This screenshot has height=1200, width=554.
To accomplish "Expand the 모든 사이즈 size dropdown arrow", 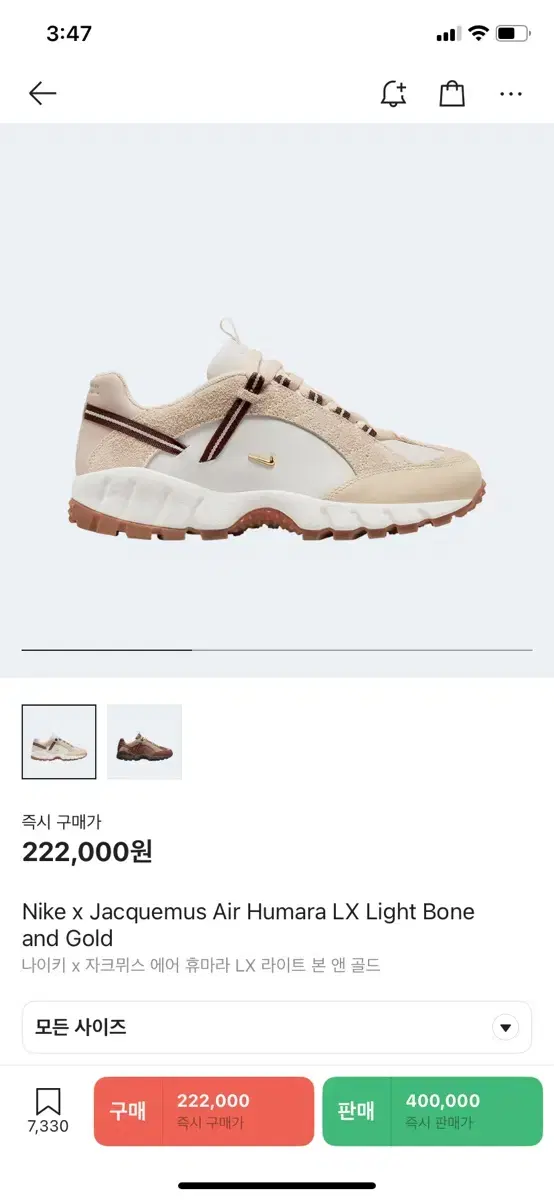I will point(506,1027).
